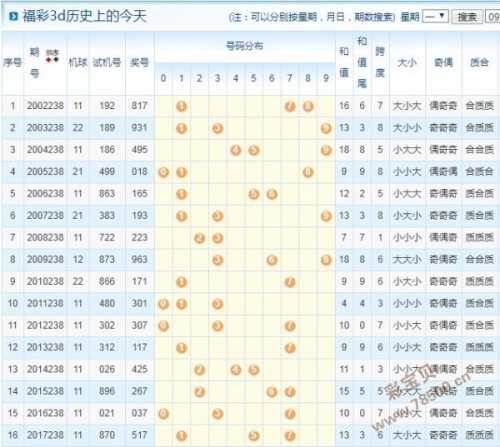Viewport: 500px width, 447px height.
Task: Click the ball 5 in row 2004238
Action: pyautogui.click(x=254, y=150)
